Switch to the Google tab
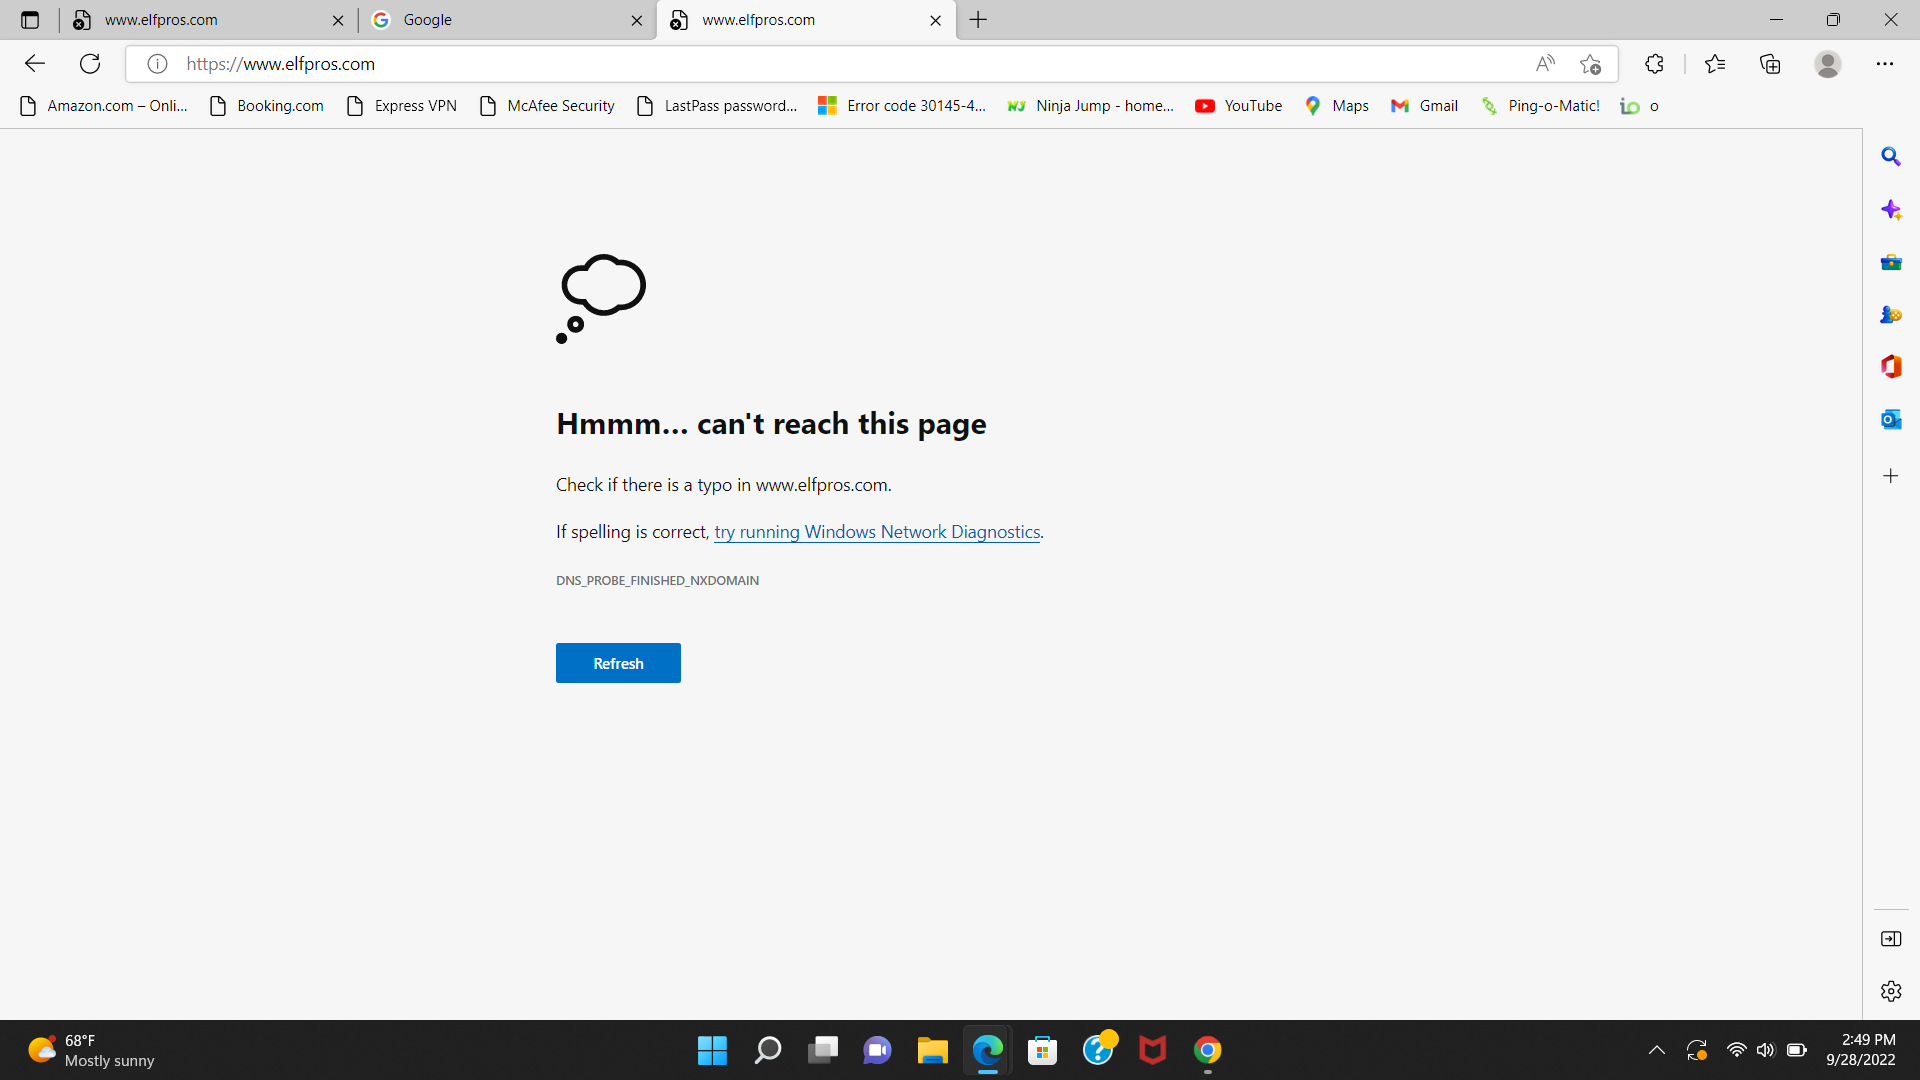 tap(500, 20)
